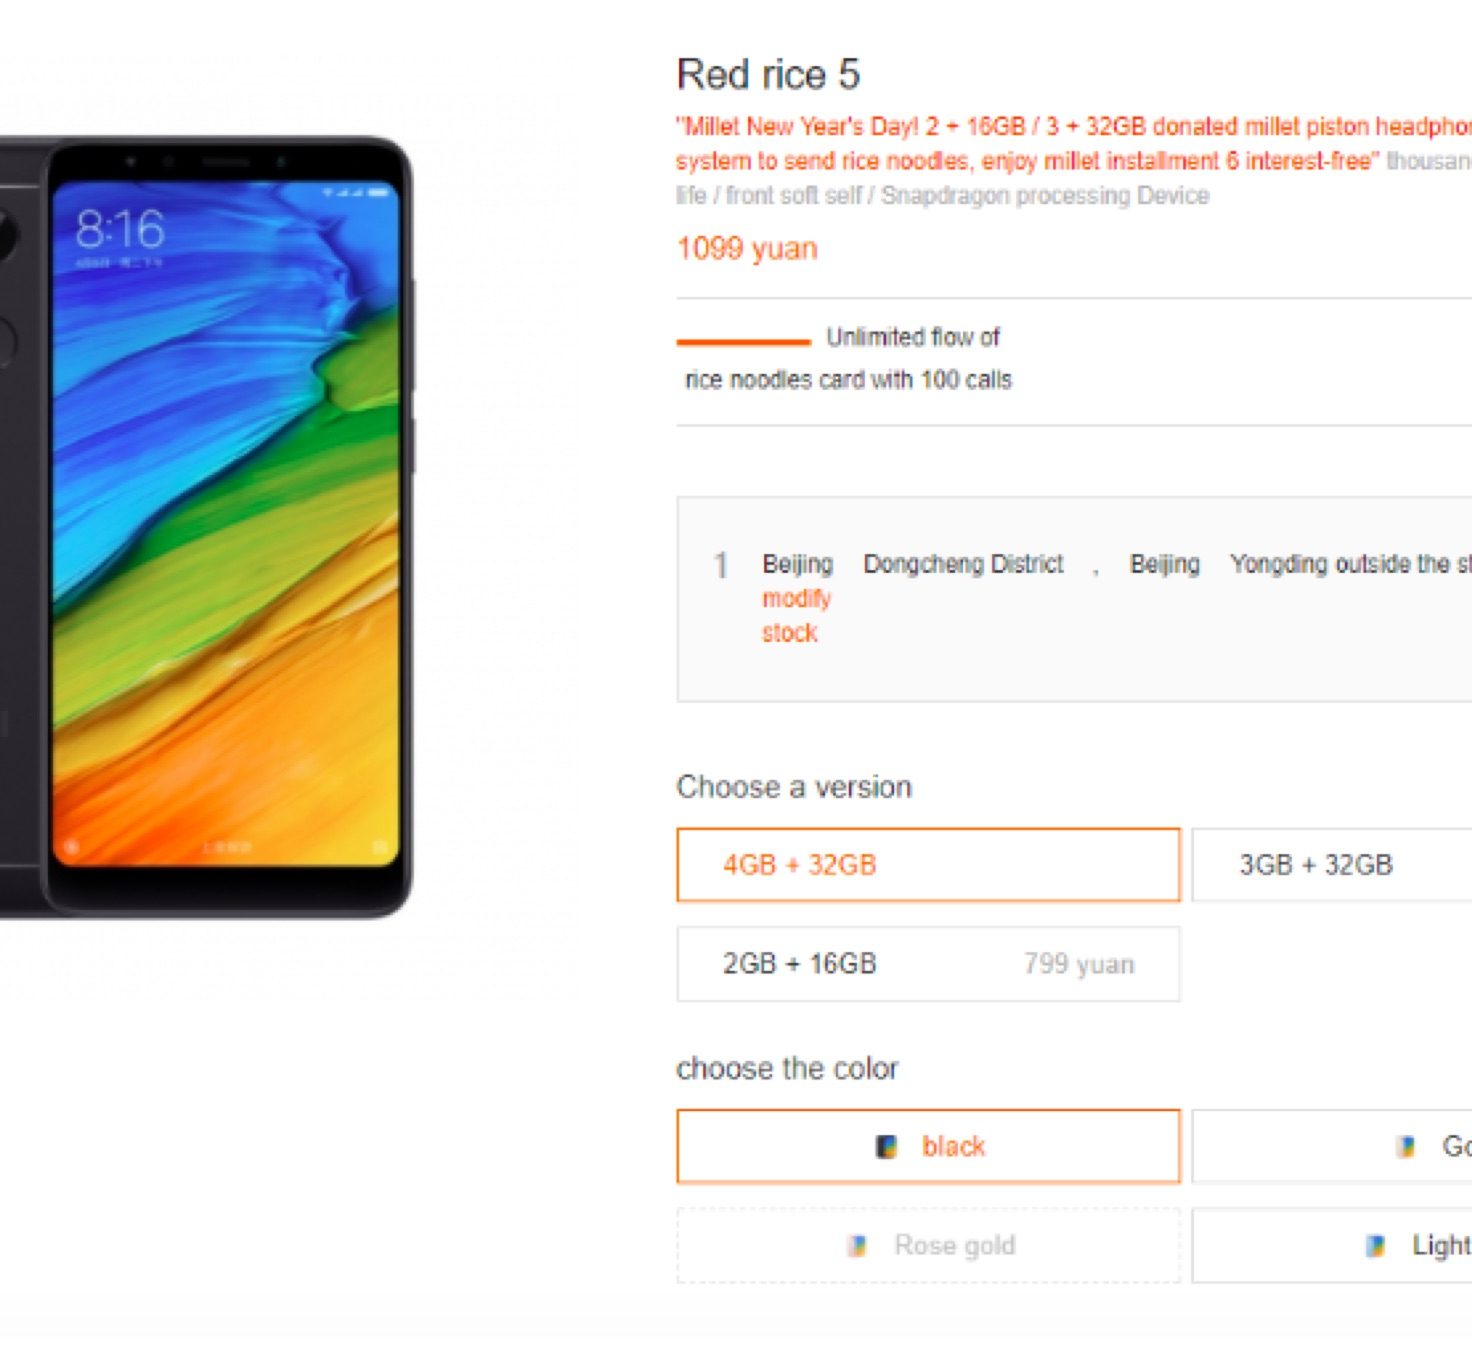Screen dimensions: 1472x1345
Task: Choose the Rose gold color option
Action: (x=928, y=1245)
